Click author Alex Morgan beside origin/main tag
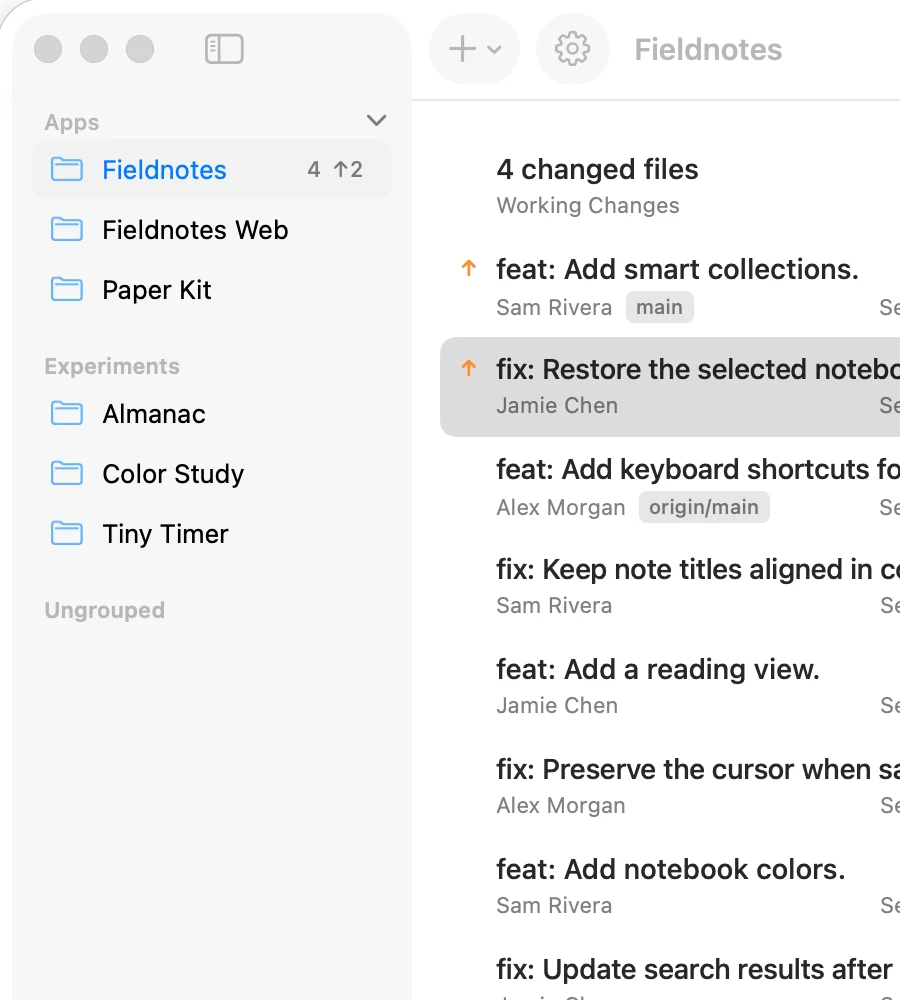The height and width of the screenshot is (1000, 900). pos(561,508)
